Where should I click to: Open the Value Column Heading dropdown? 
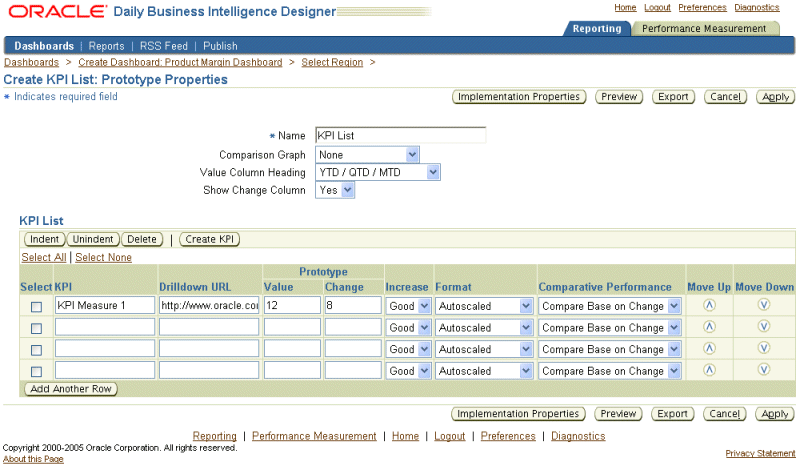(378, 173)
